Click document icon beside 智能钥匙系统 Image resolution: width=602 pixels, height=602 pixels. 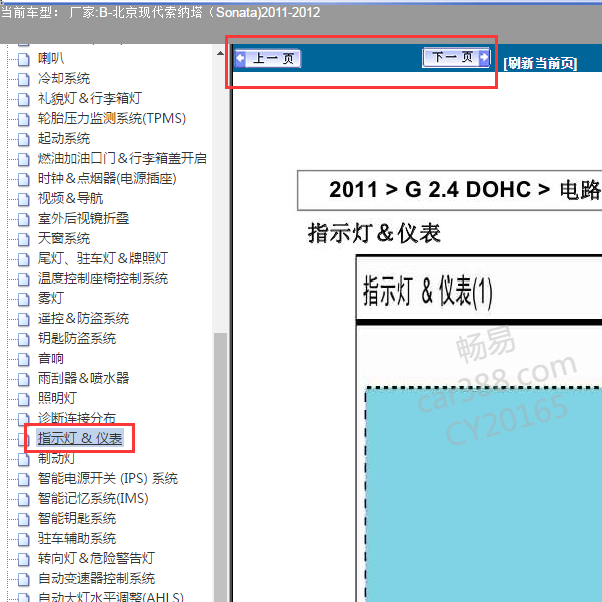click(24, 519)
